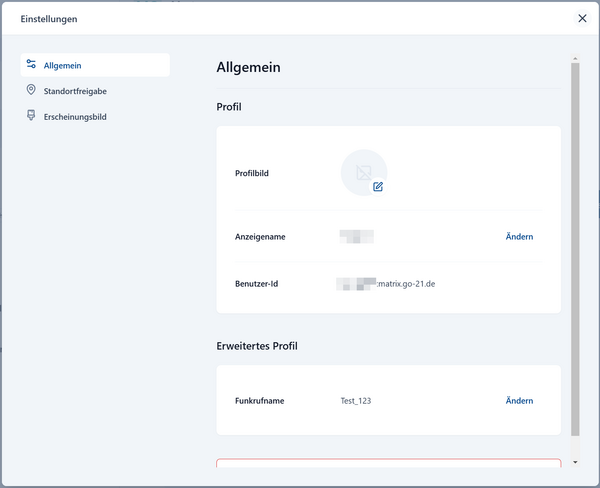Click the vertical scrollbar thumb
Screen dimensions: 600x488
[x=574, y=250]
